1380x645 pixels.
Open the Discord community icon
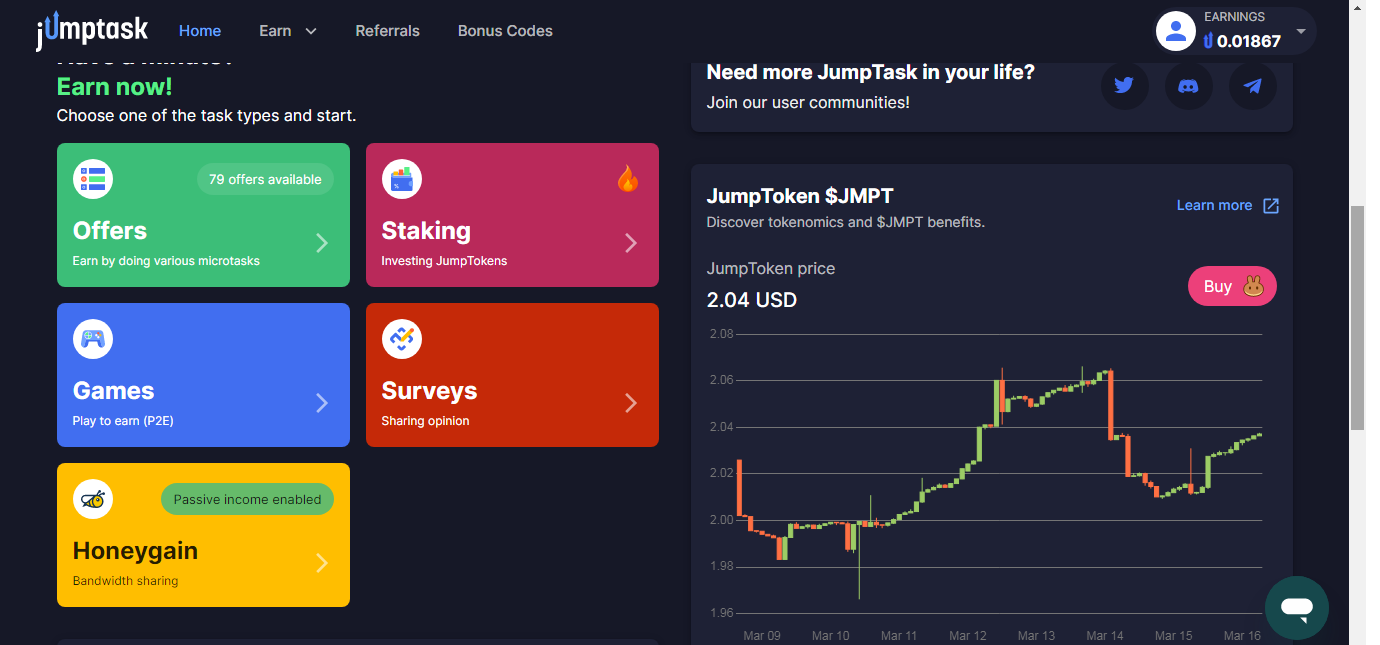click(1189, 86)
